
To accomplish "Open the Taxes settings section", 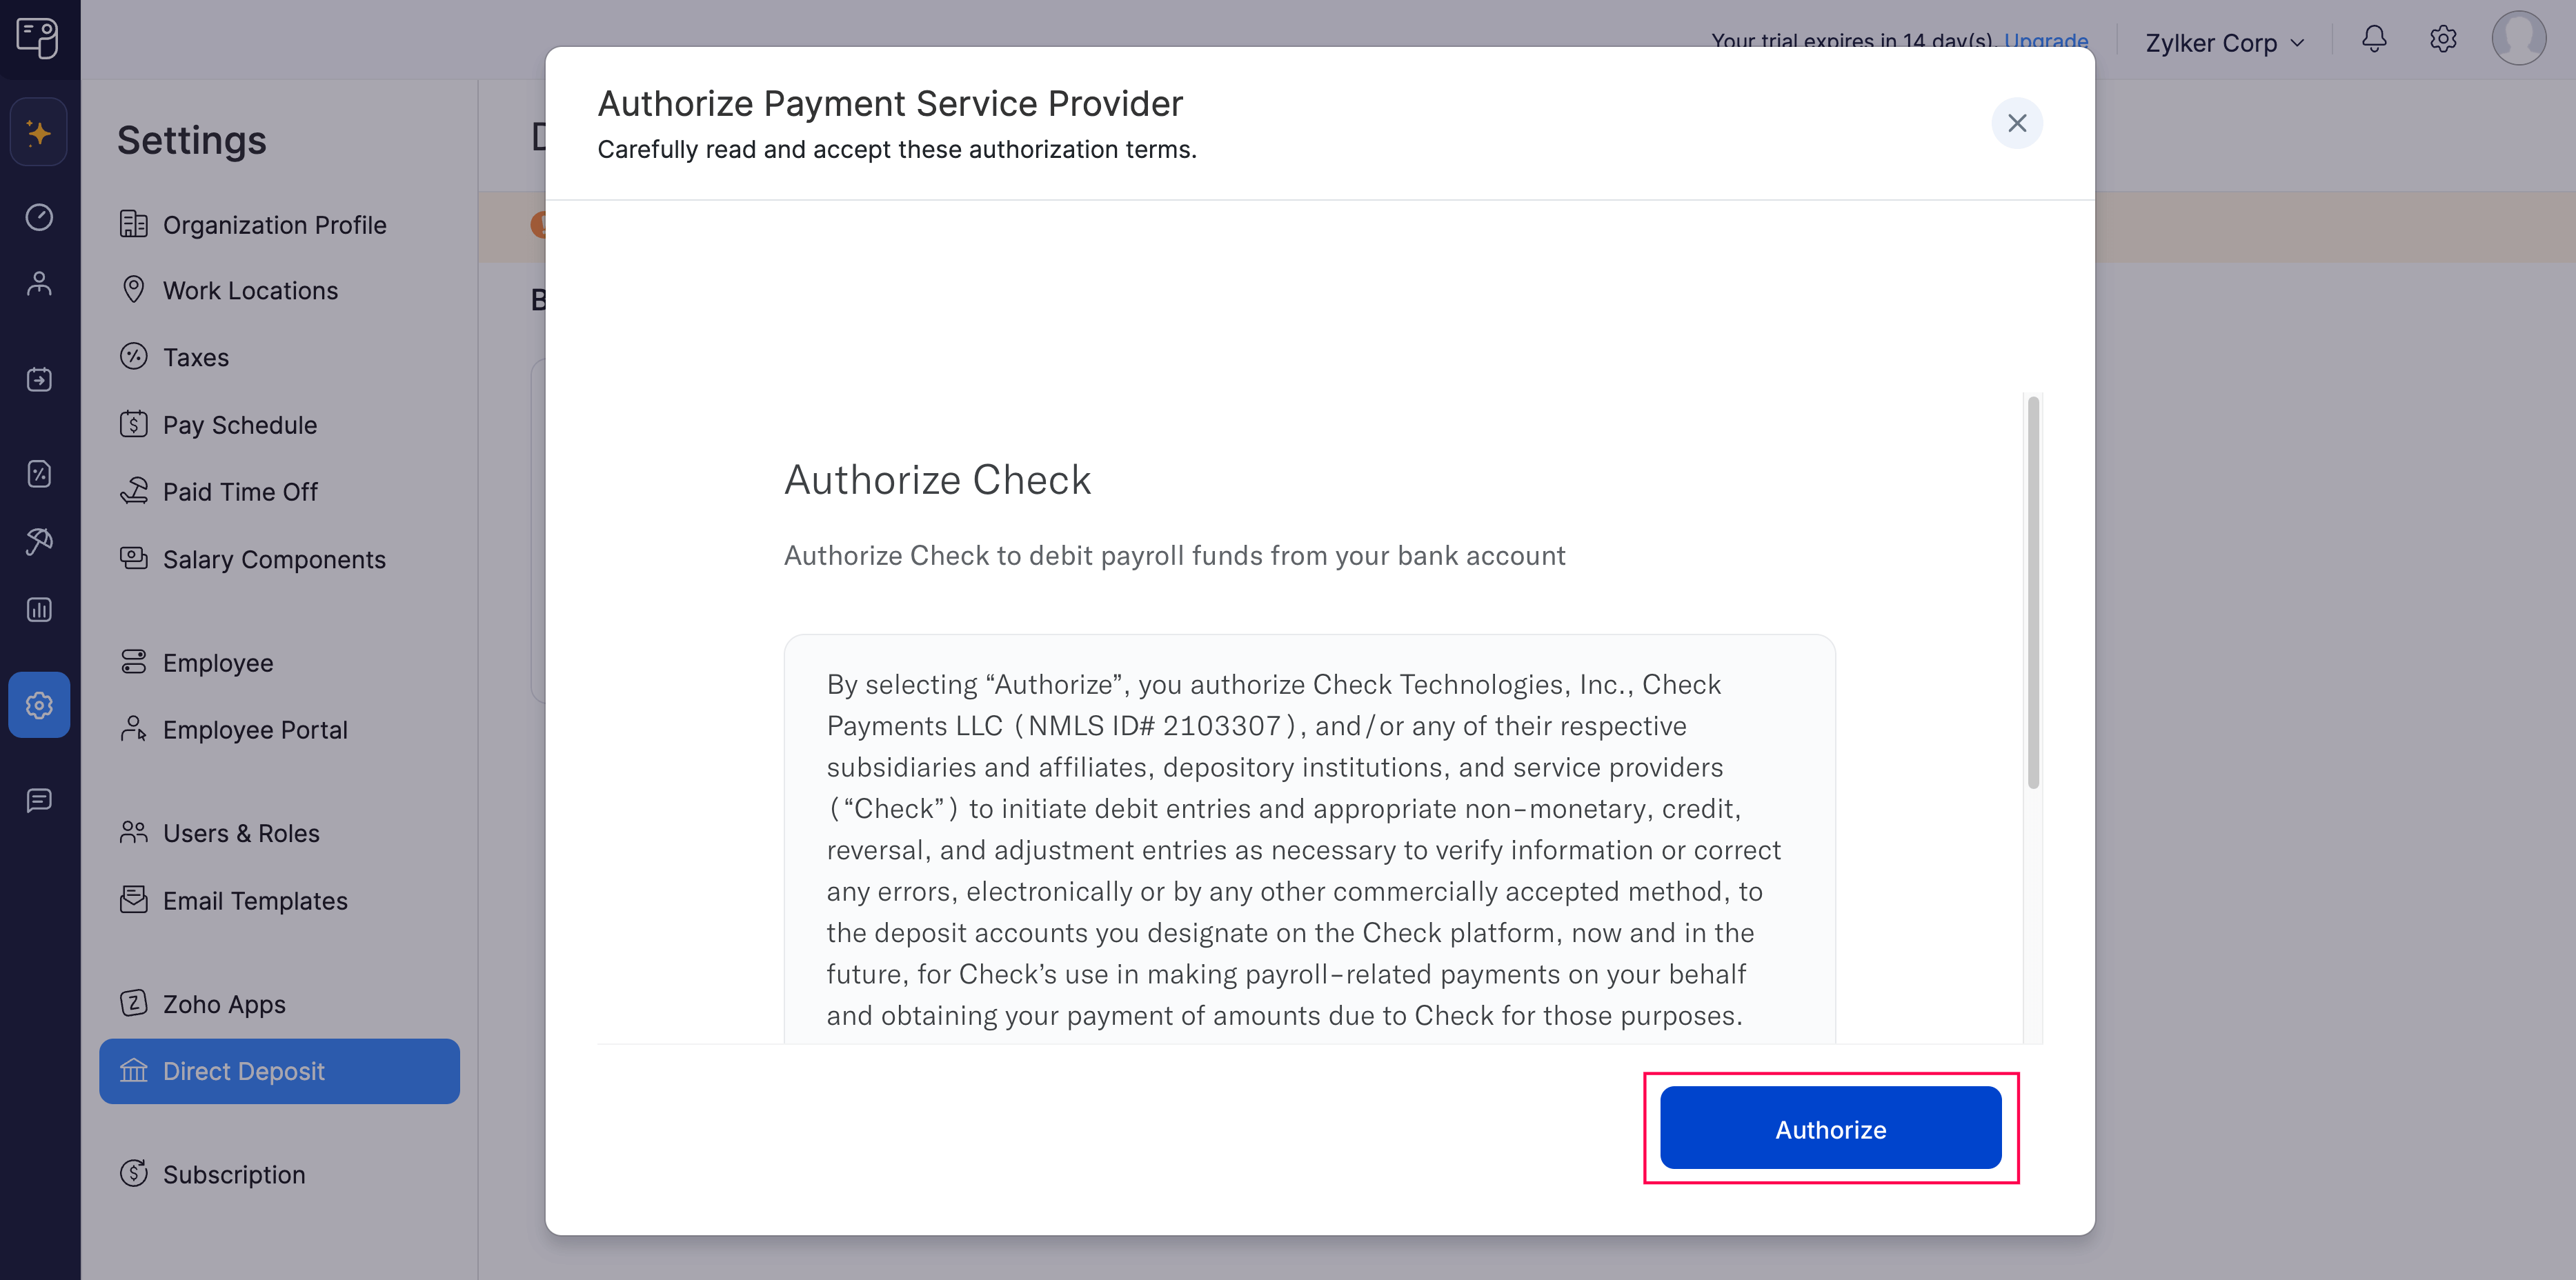I will (195, 357).
